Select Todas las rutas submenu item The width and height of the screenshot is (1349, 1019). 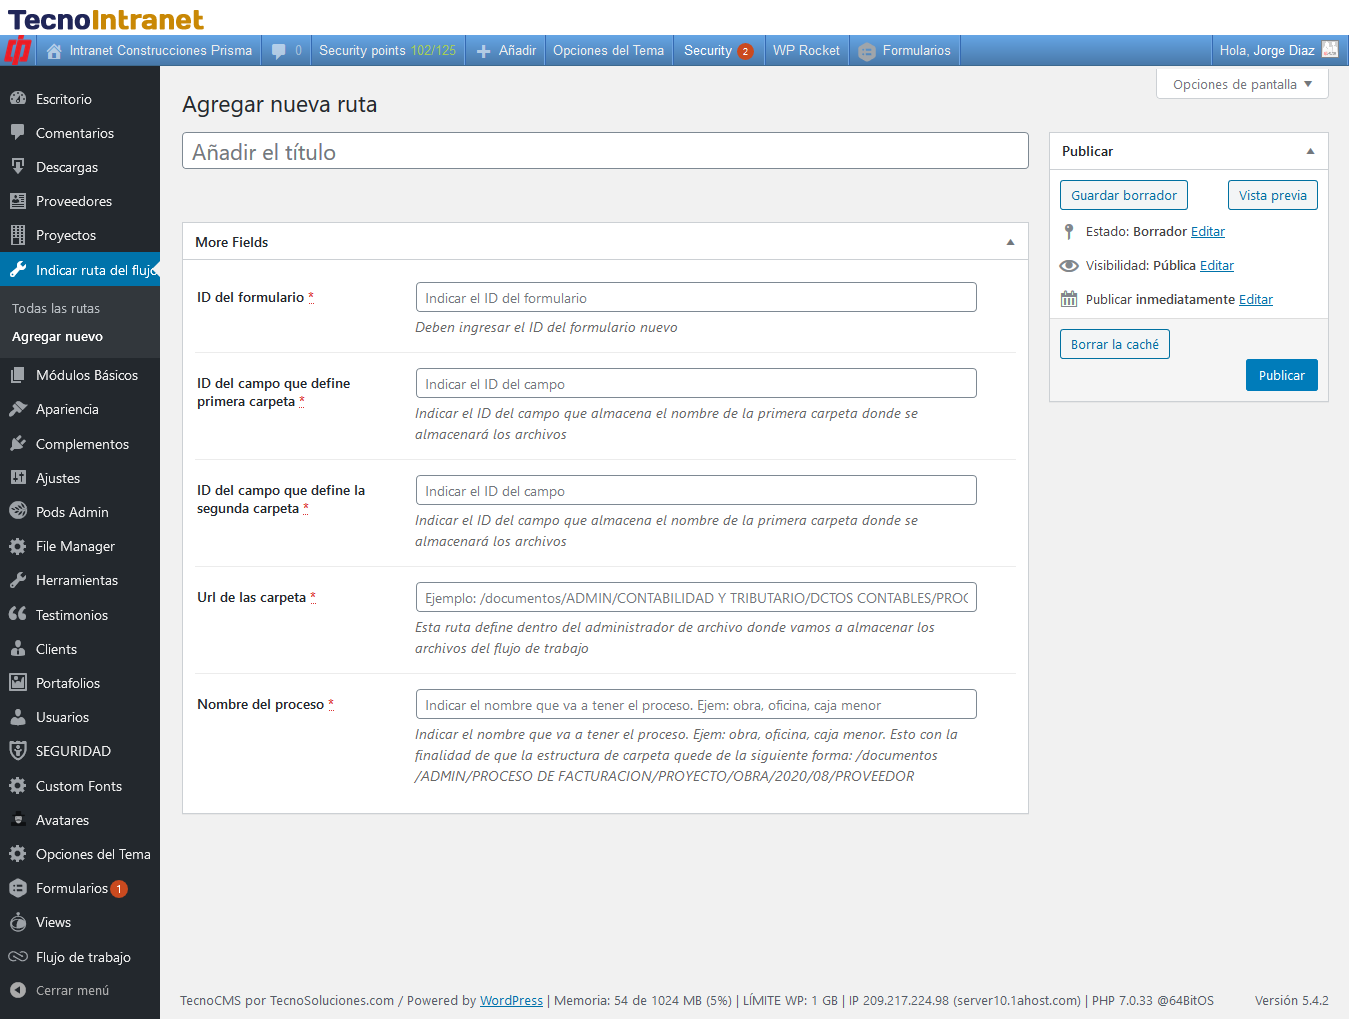[x=56, y=308]
